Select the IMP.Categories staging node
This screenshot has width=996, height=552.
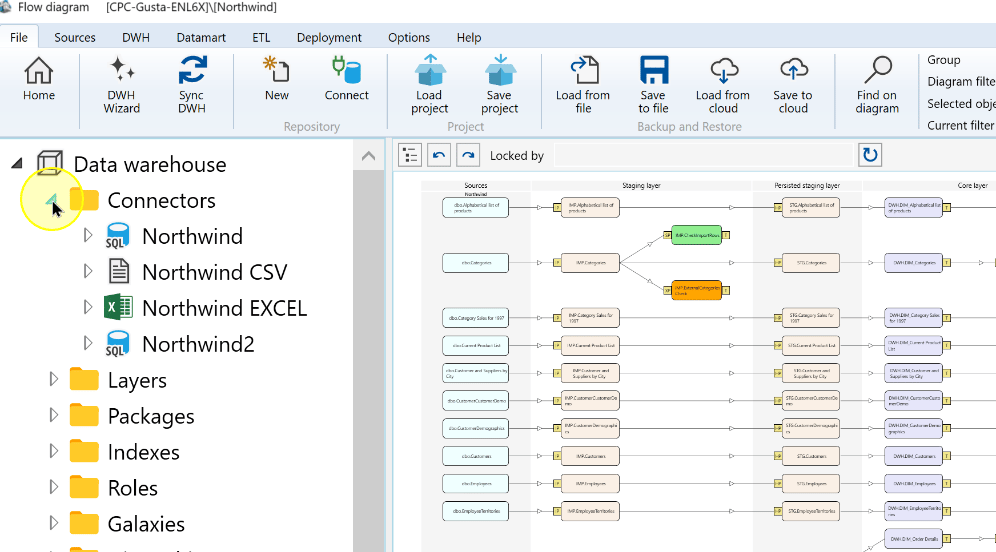point(590,262)
